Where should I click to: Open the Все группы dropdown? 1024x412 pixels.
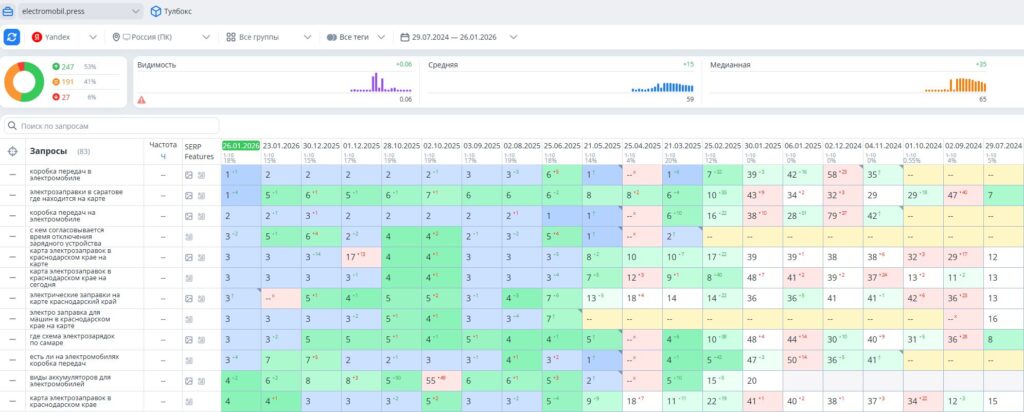[268, 37]
